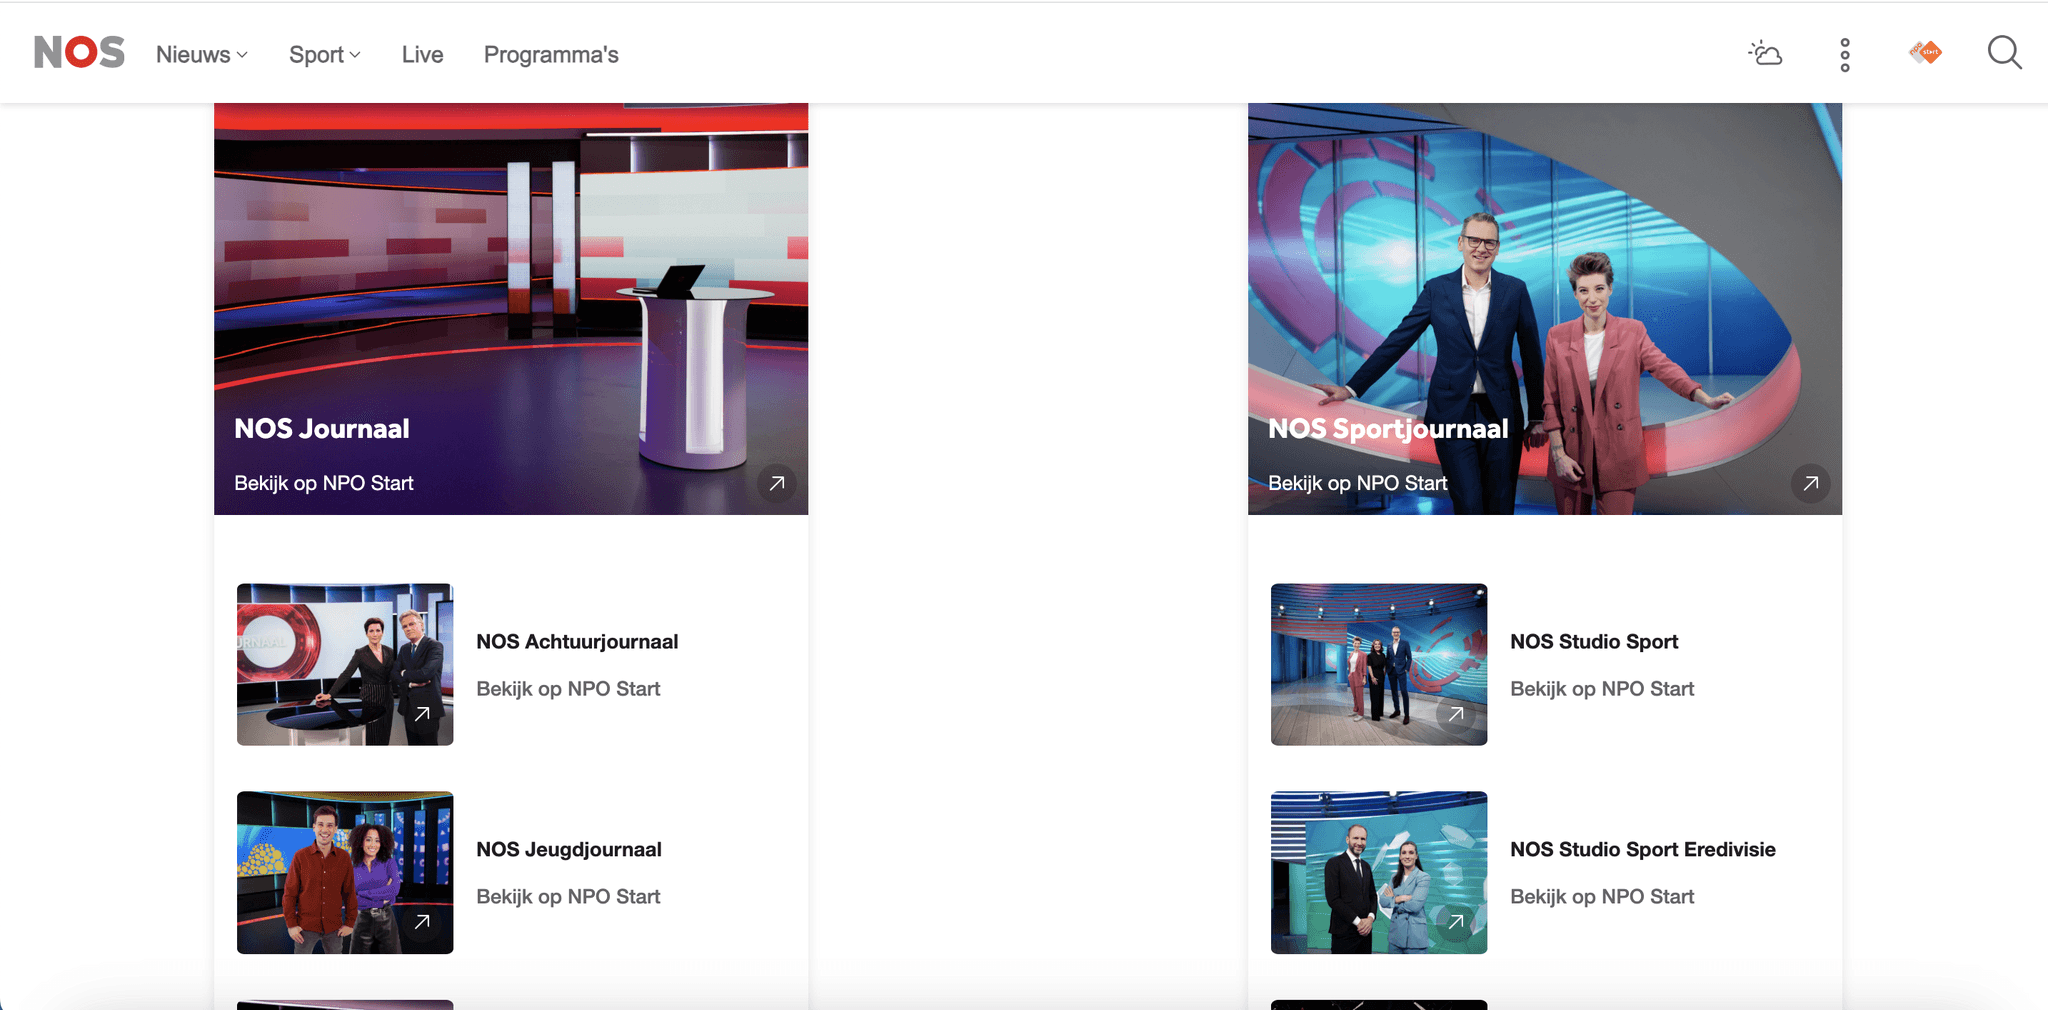2048x1010 pixels.
Task: Click 'Bekijk op NPO Start' under Achtuurjournaal
Action: [568, 689]
